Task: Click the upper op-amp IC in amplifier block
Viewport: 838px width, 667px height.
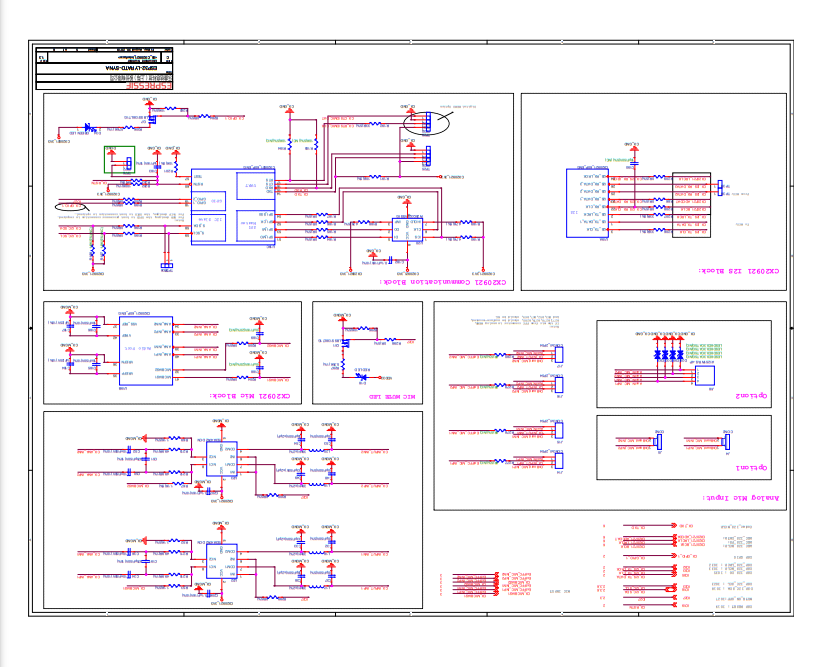Action: [222, 460]
